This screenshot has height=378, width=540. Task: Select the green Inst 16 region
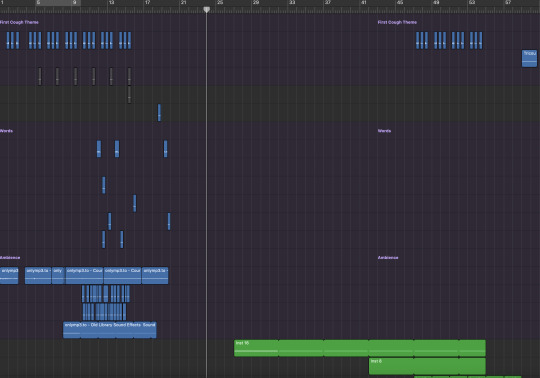pyautogui.click(x=360, y=348)
